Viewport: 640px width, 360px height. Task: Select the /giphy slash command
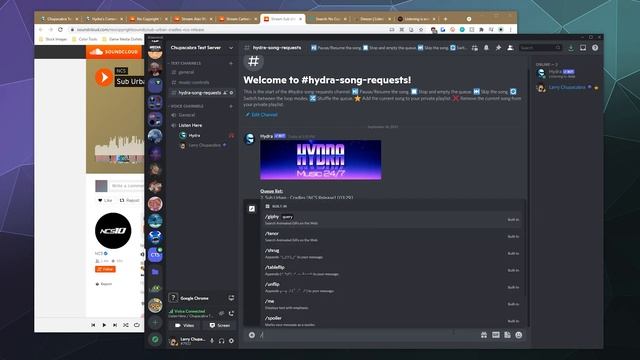[x=392, y=220]
